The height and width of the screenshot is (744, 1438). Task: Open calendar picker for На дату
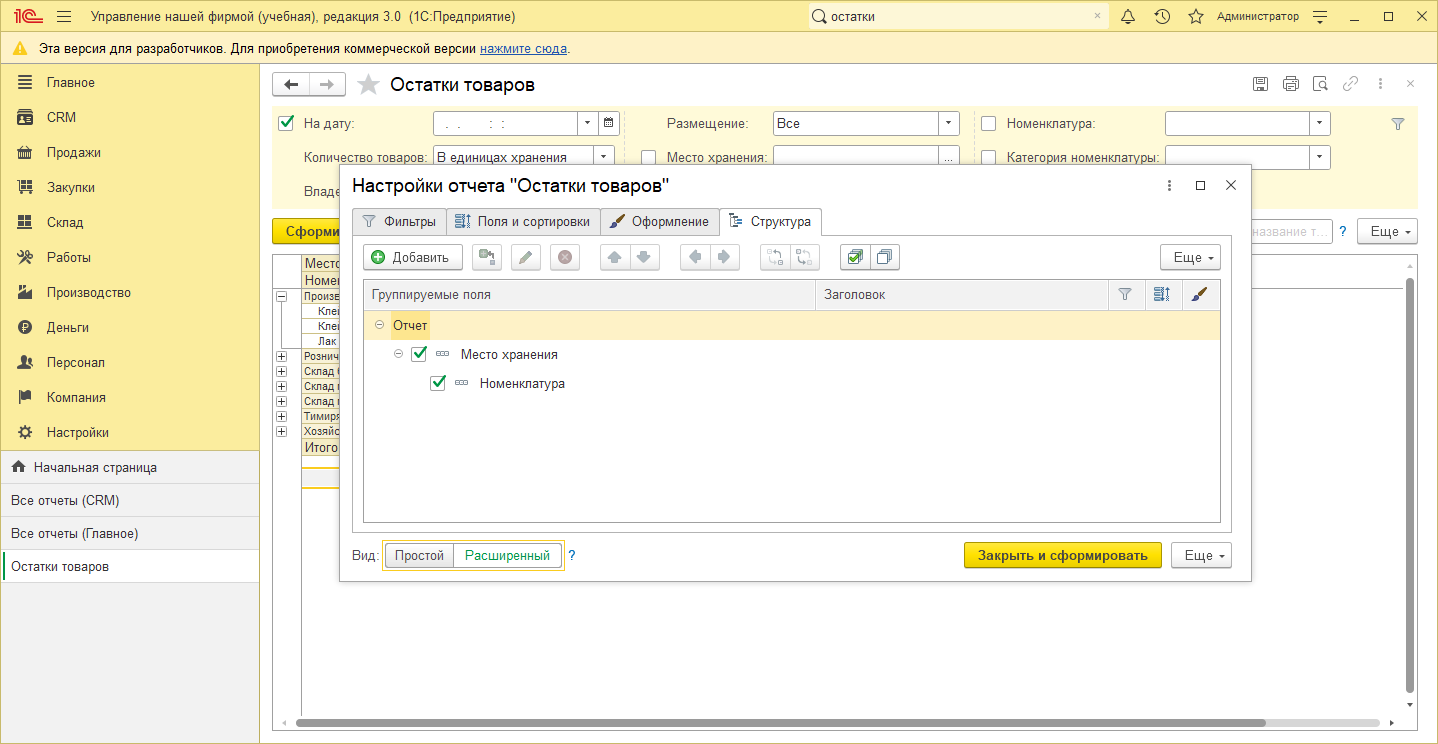coord(608,124)
